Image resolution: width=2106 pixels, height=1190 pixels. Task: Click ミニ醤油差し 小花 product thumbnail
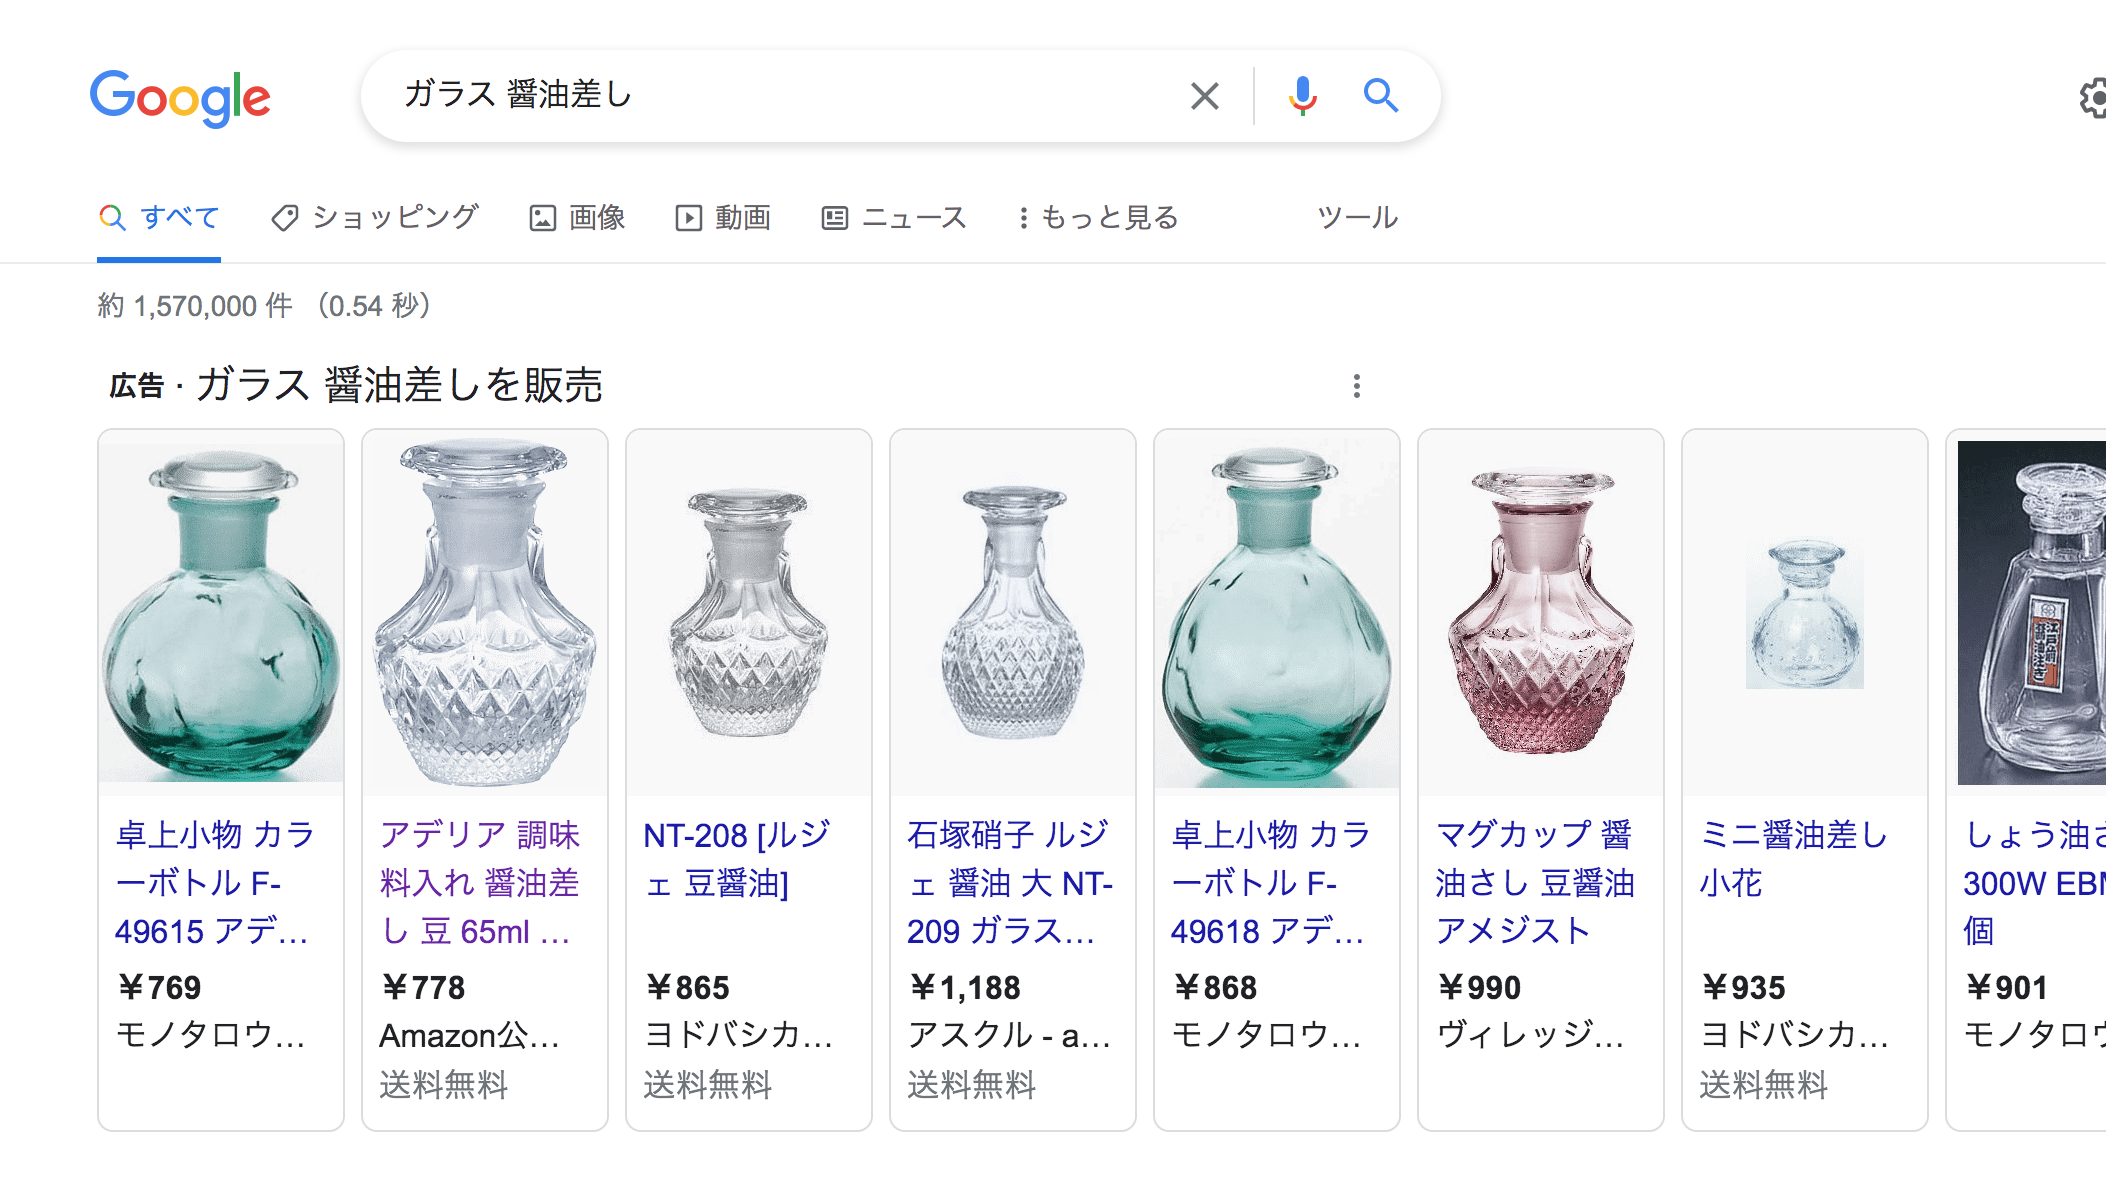coord(1804,612)
